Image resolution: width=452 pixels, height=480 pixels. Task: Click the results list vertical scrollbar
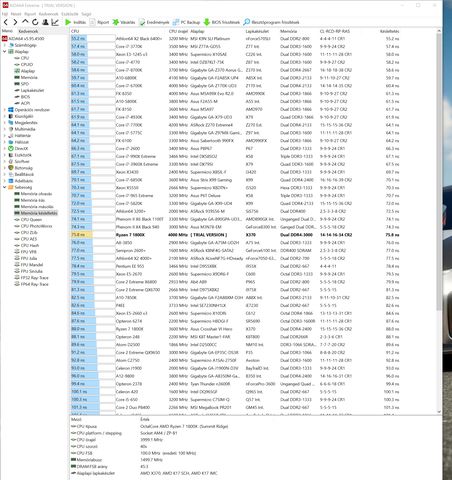click(x=439, y=221)
